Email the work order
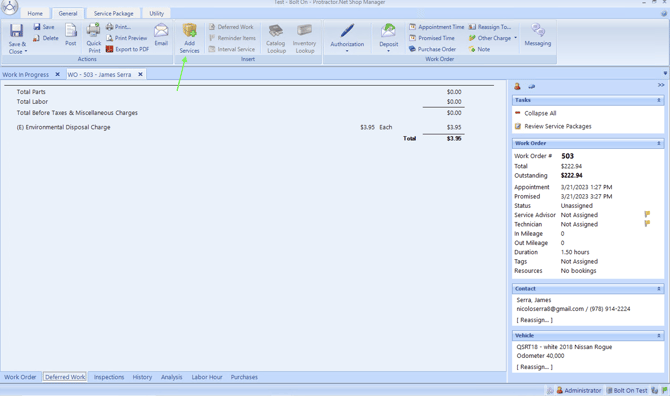This screenshot has width=670, height=396. pyautogui.click(x=161, y=35)
